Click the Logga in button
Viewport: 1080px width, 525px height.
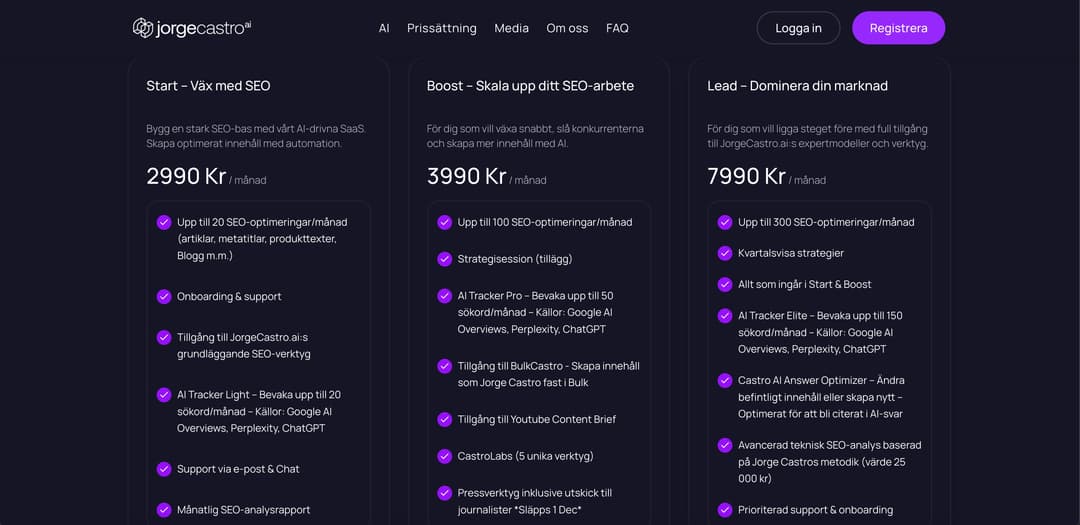(798, 28)
